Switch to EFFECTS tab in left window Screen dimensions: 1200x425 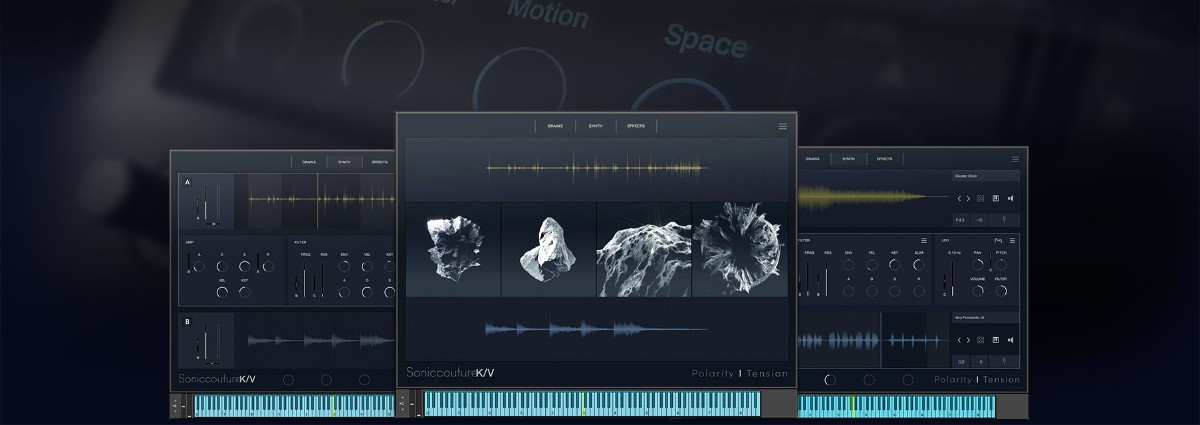coord(379,162)
